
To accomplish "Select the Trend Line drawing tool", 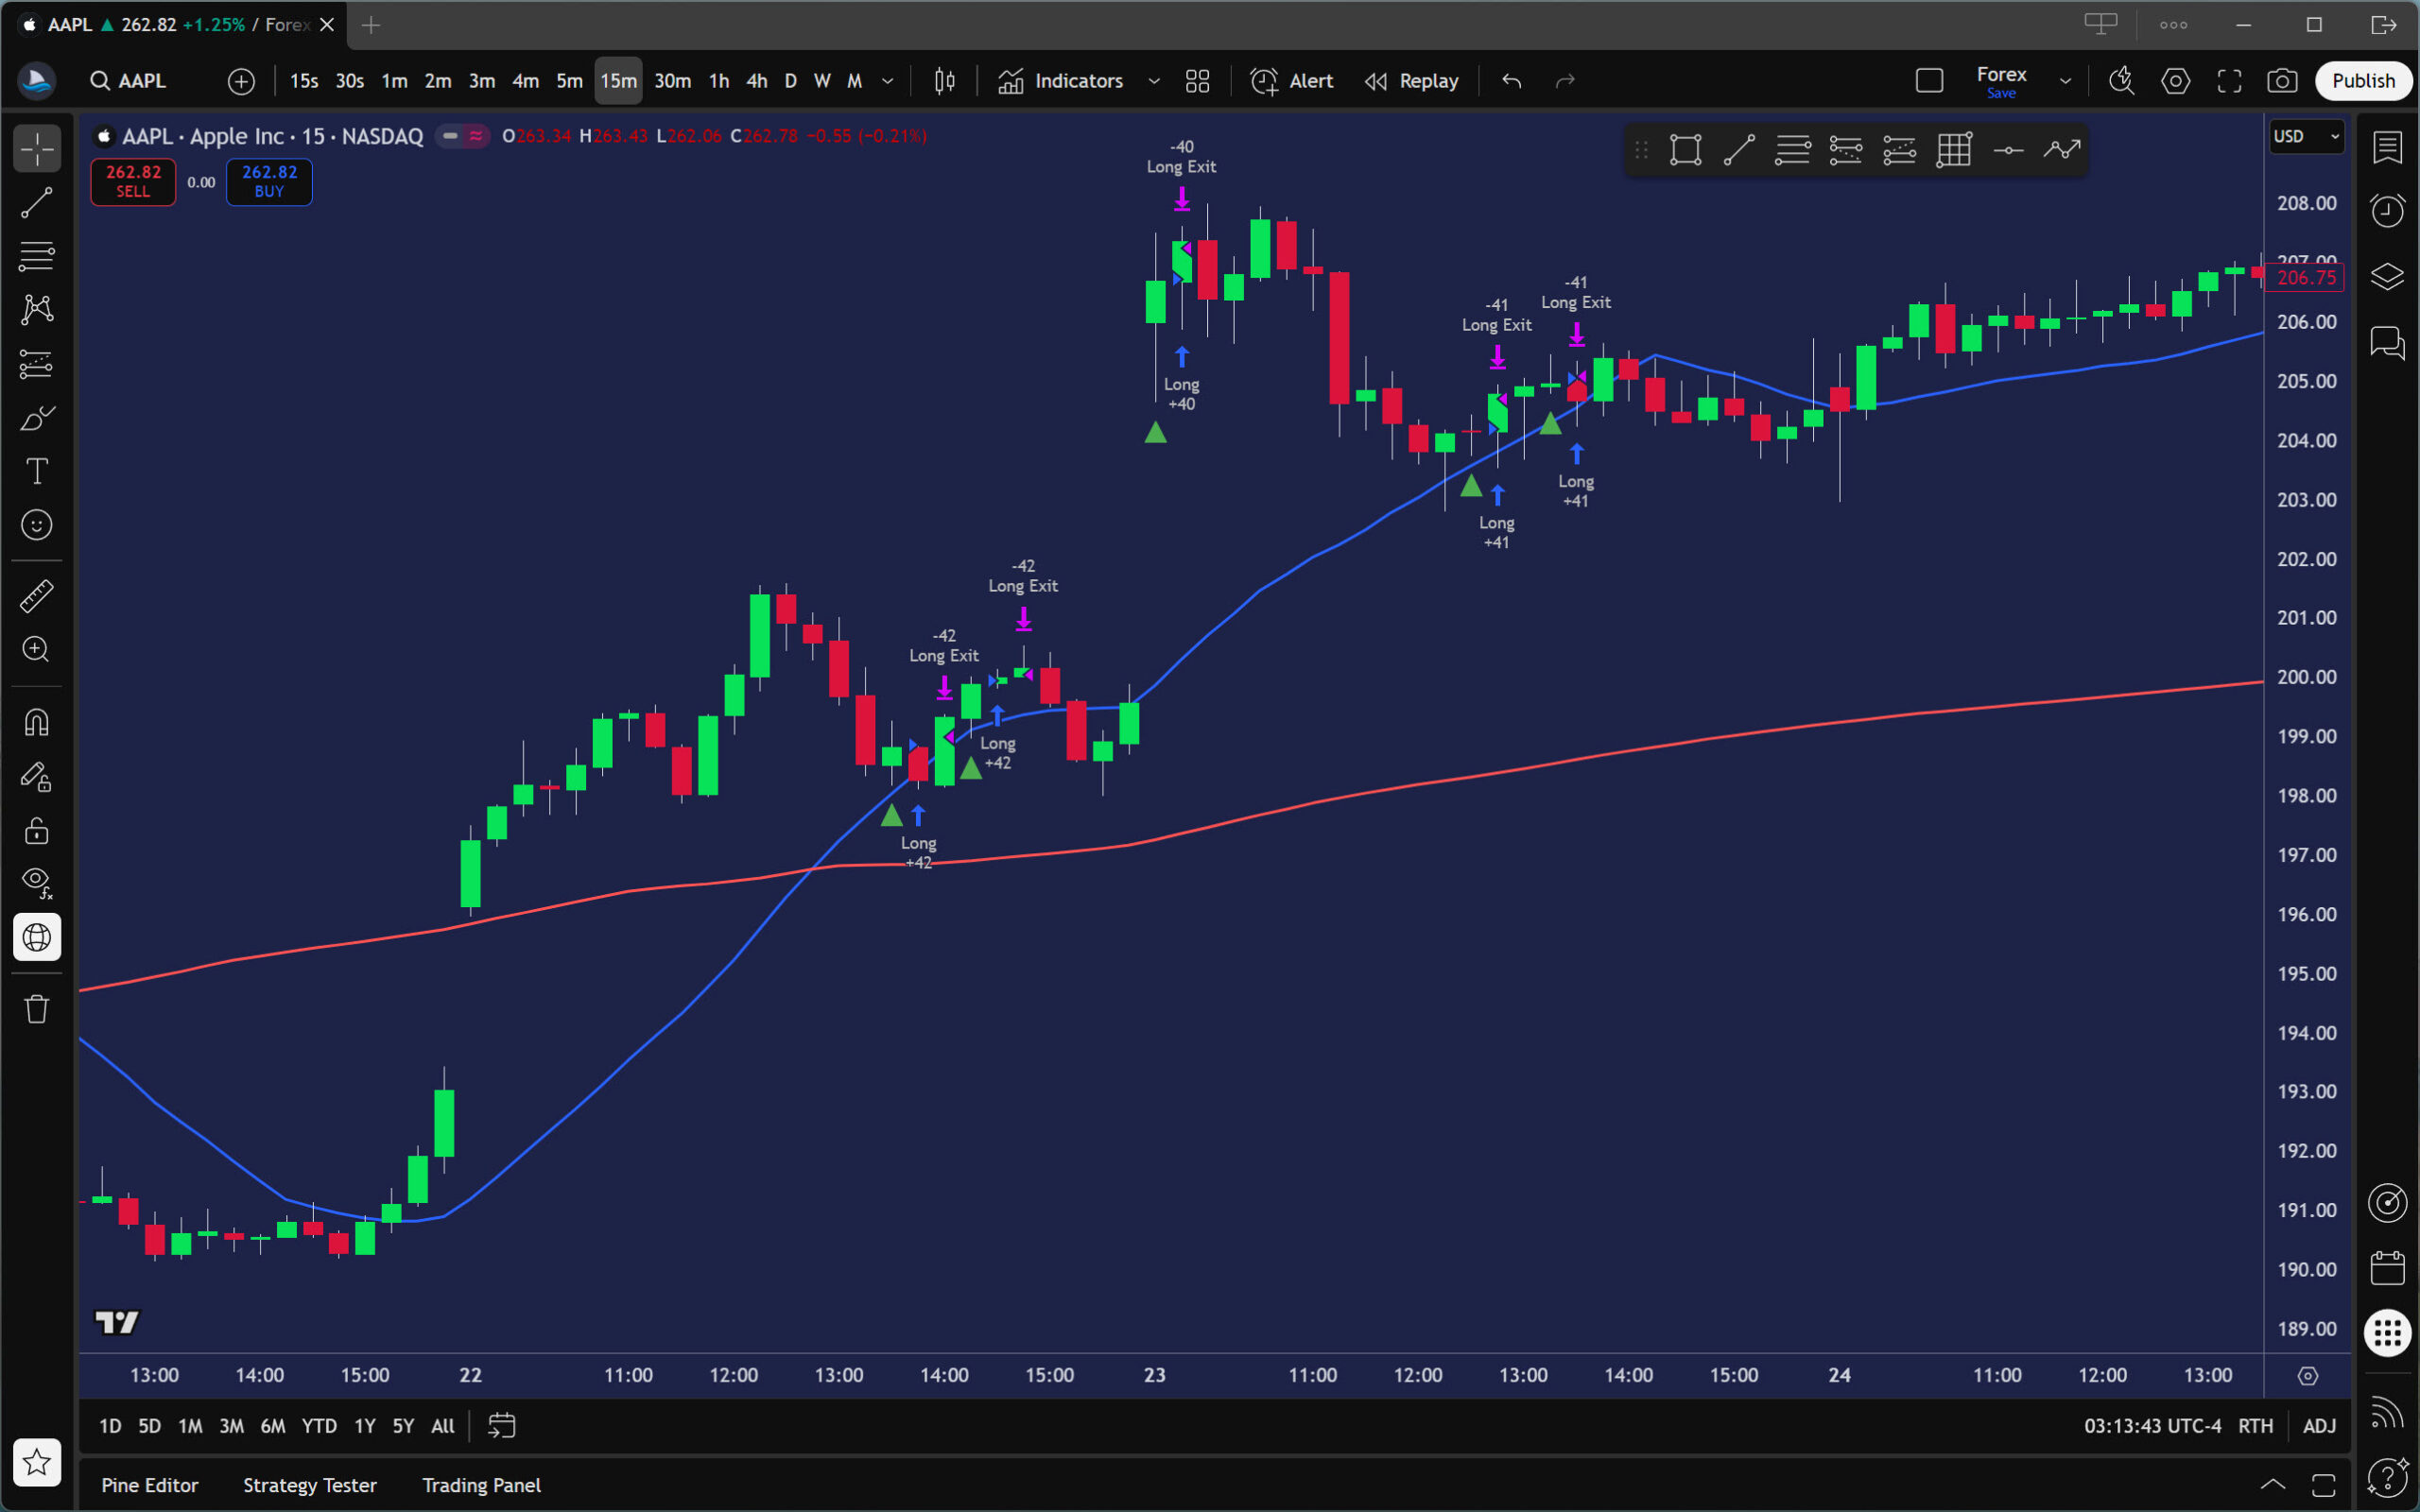I will [37, 203].
